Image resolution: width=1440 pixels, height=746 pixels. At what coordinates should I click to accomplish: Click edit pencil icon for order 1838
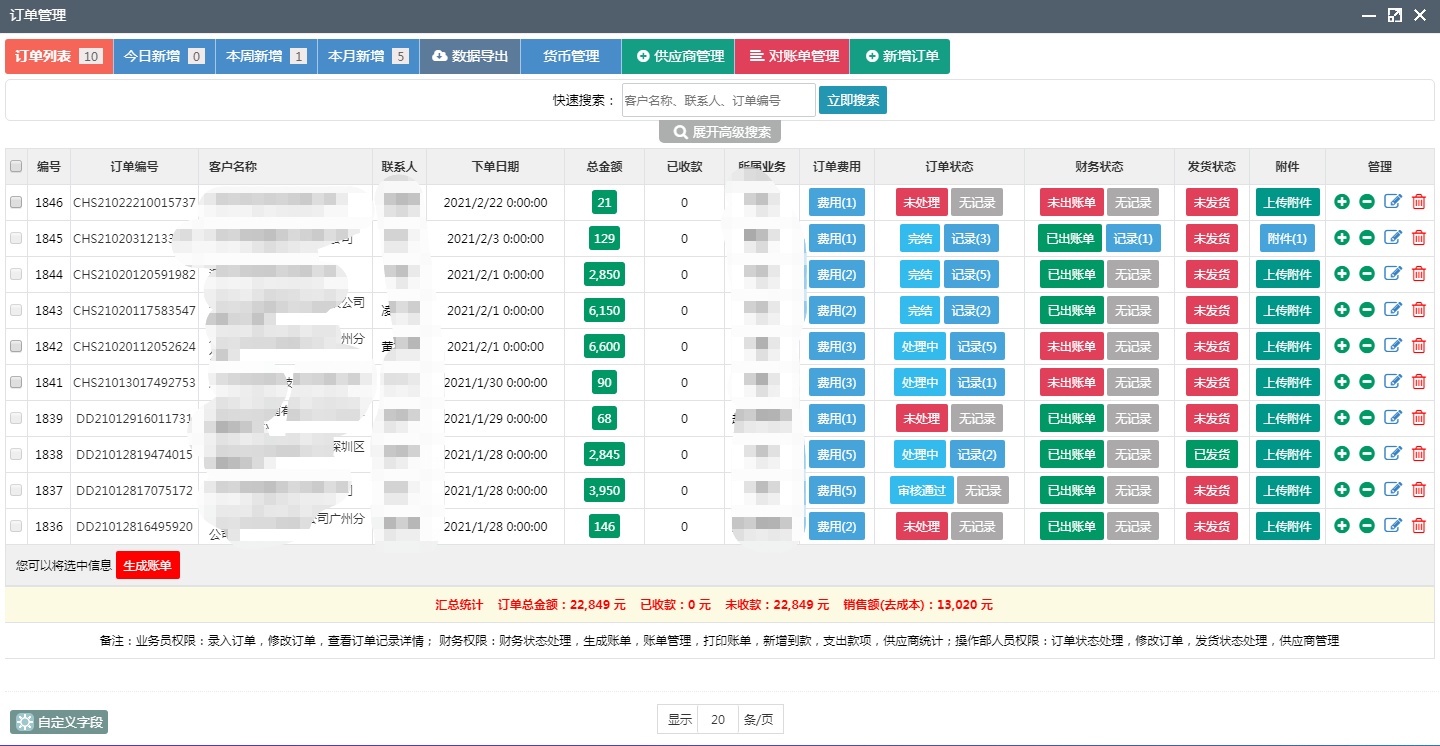[x=1393, y=454]
